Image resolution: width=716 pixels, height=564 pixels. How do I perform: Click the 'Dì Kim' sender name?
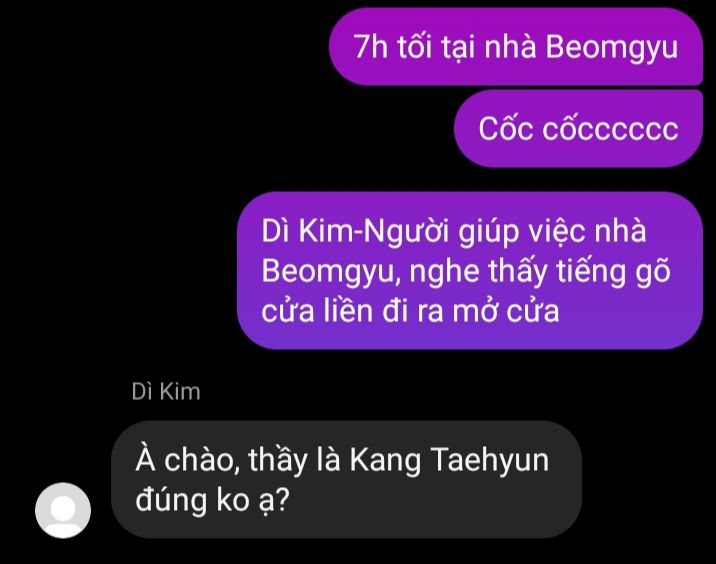[166, 392]
